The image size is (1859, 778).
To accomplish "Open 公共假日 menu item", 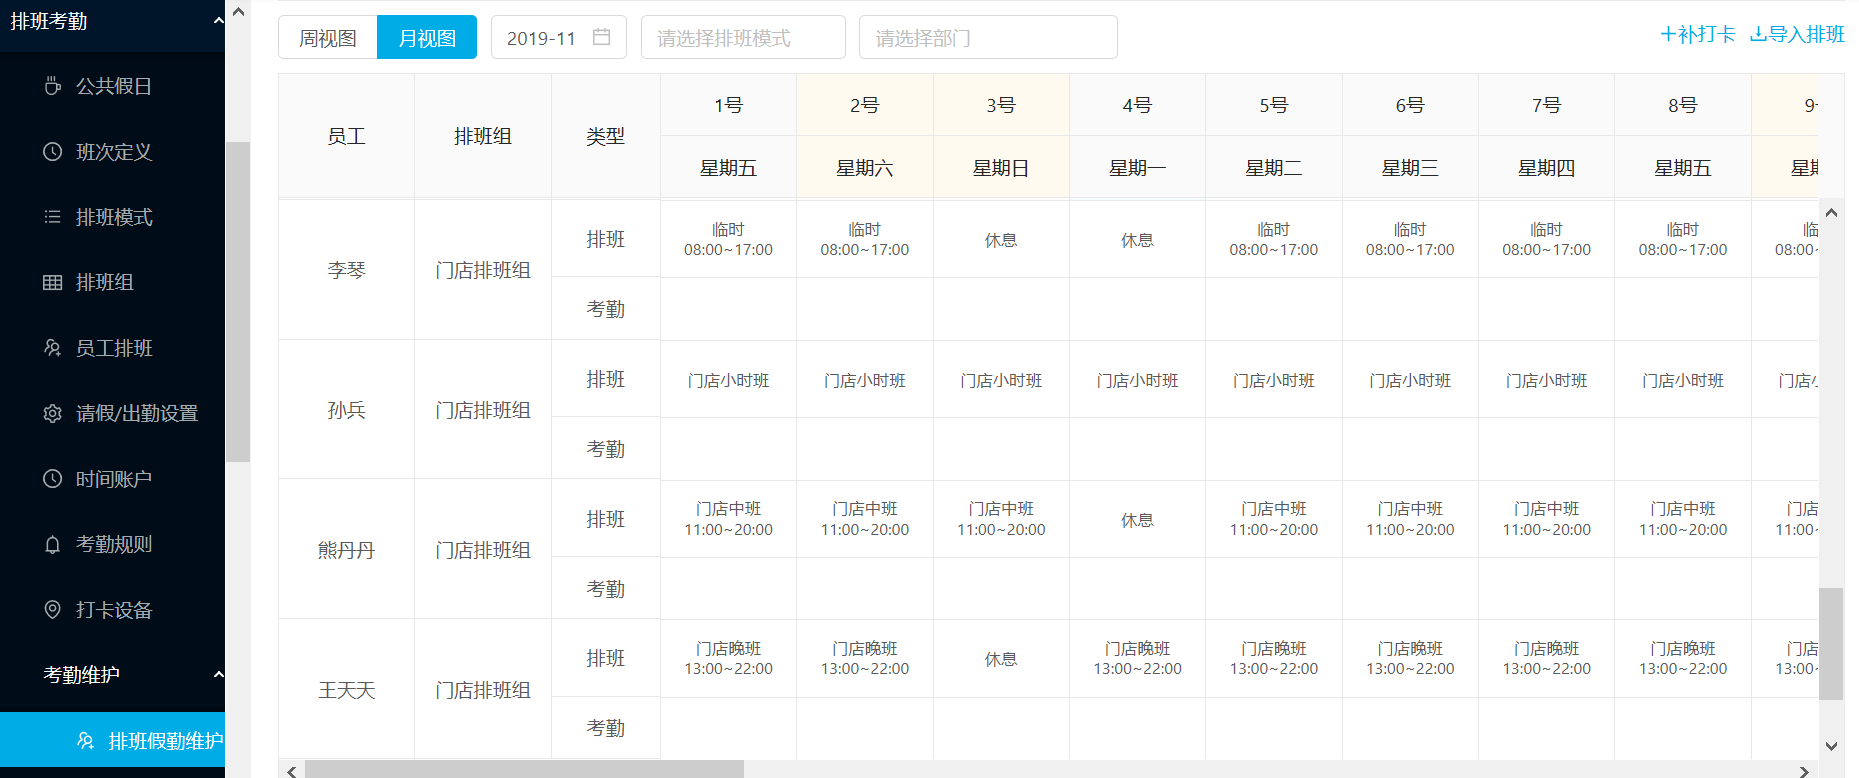I will pyautogui.click(x=112, y=86).
